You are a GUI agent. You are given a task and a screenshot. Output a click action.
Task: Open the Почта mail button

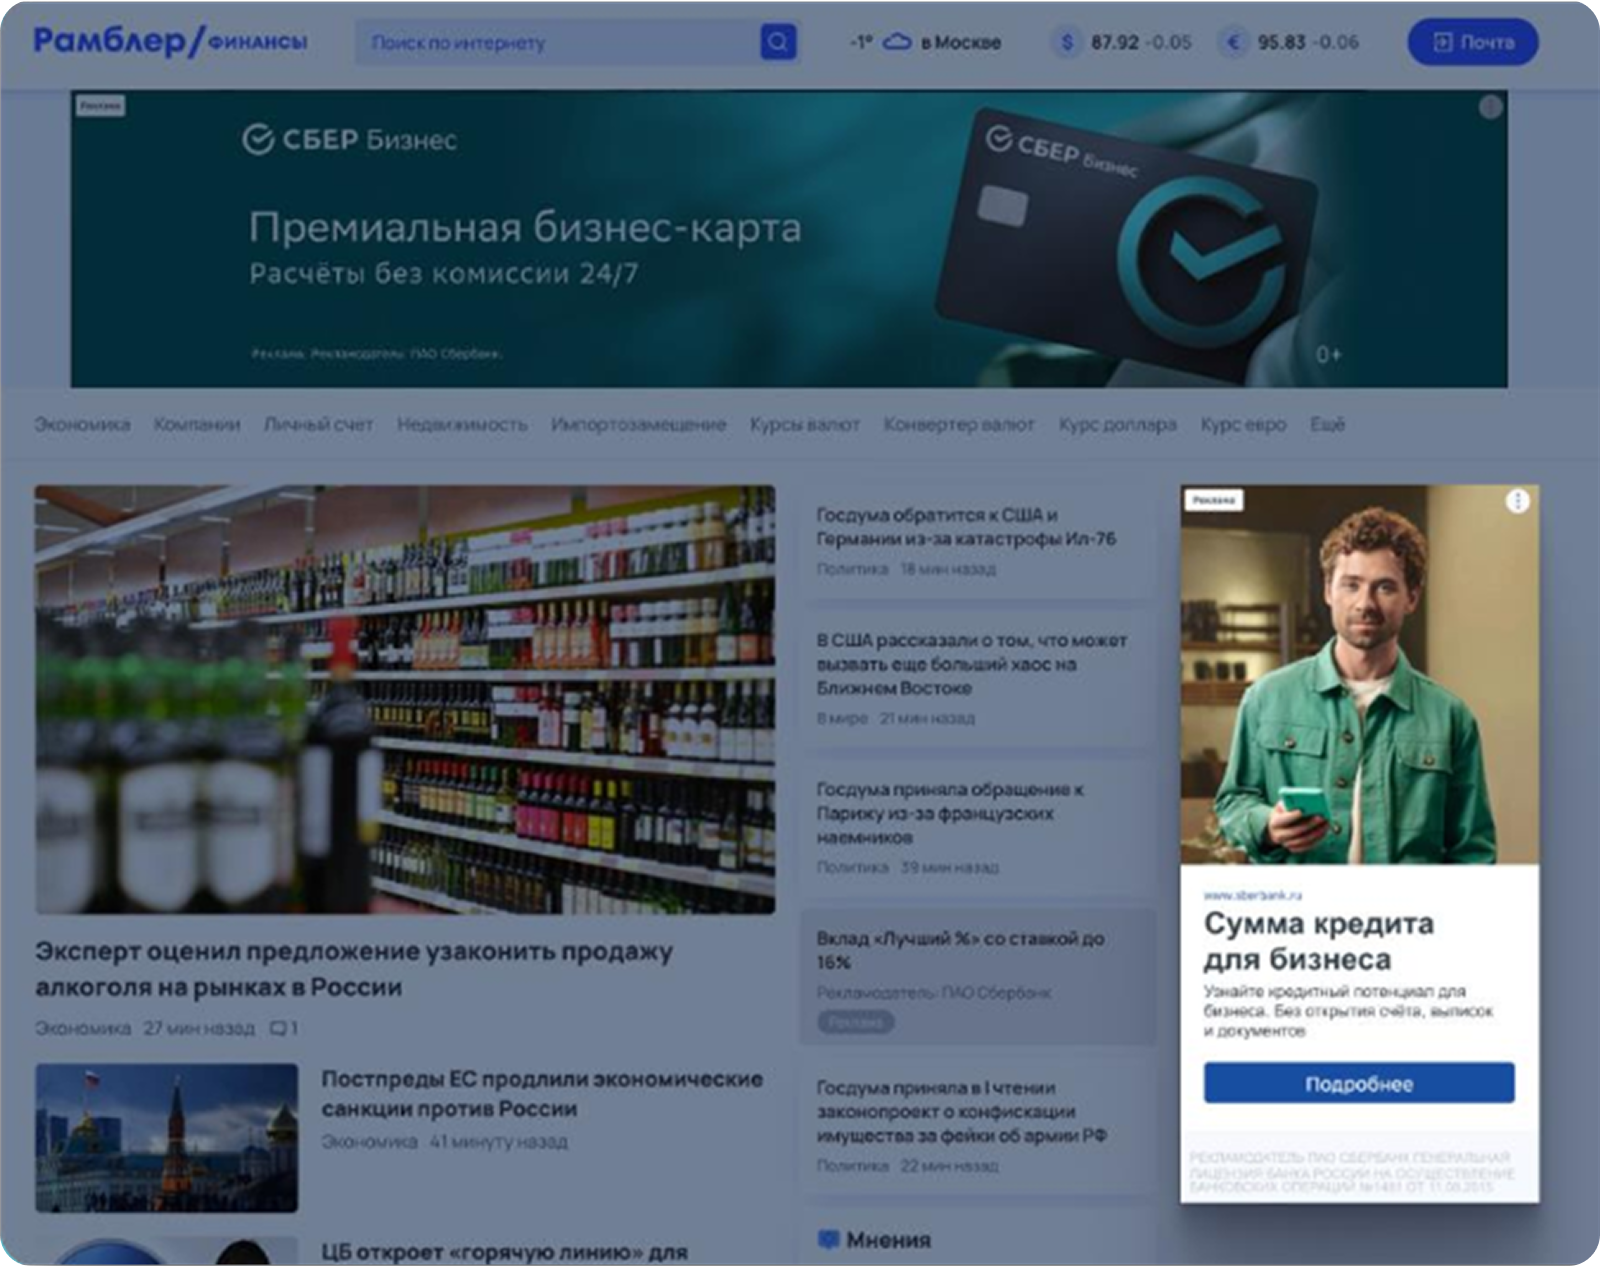1472,42
